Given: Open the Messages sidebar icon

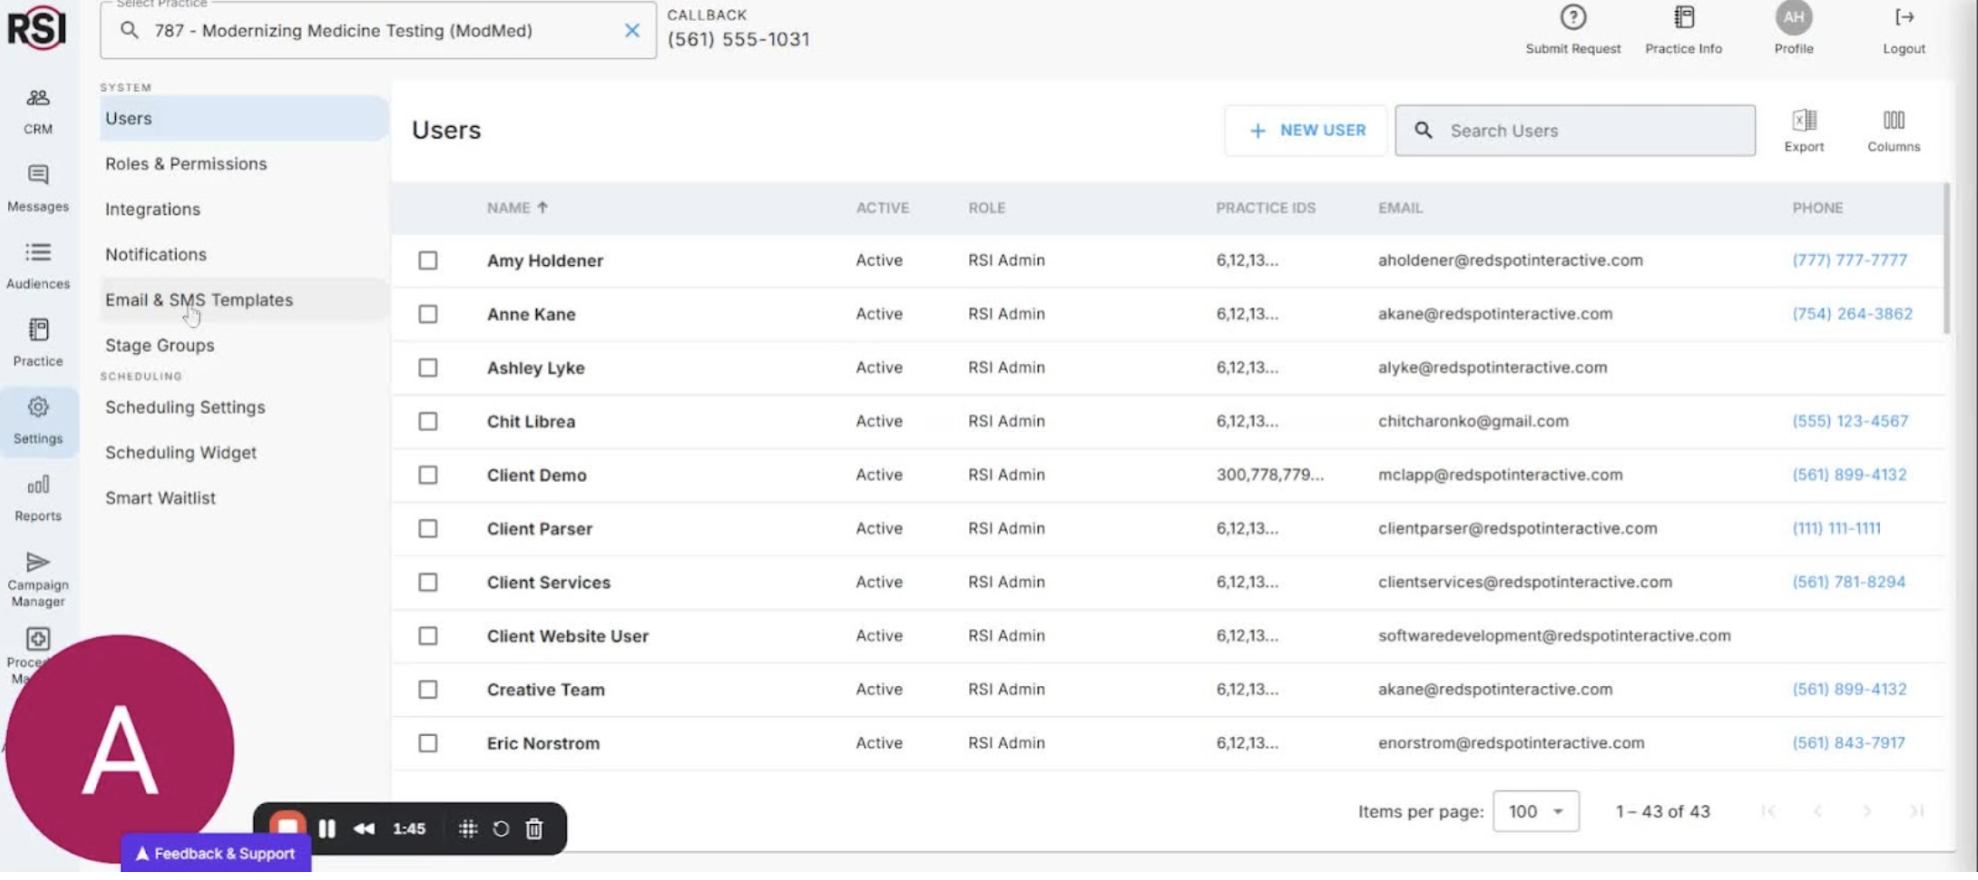Looking at the screenshot, I should click(x=38, y=188).
